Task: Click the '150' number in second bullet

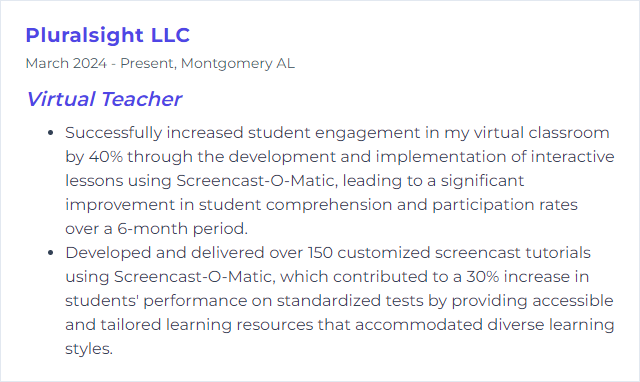Action: (320, 253)
